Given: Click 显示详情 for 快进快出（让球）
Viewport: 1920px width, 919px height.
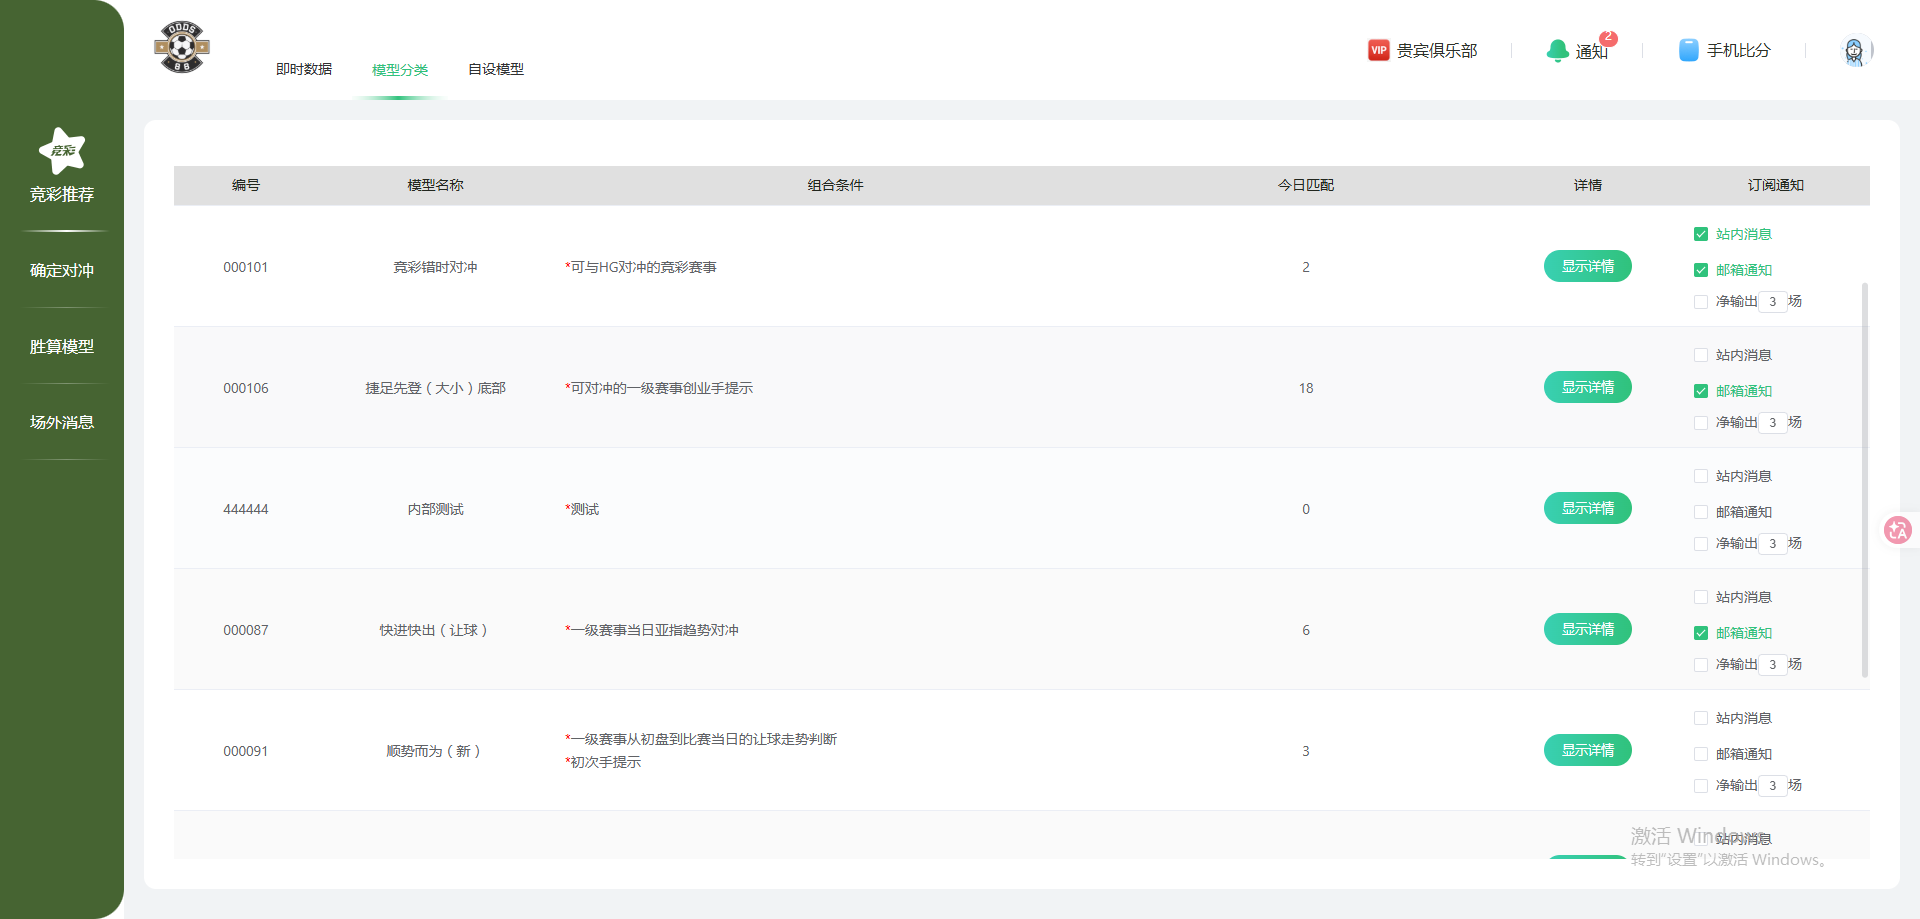Looking at the screenshot, I should [x=1587, y=629].
